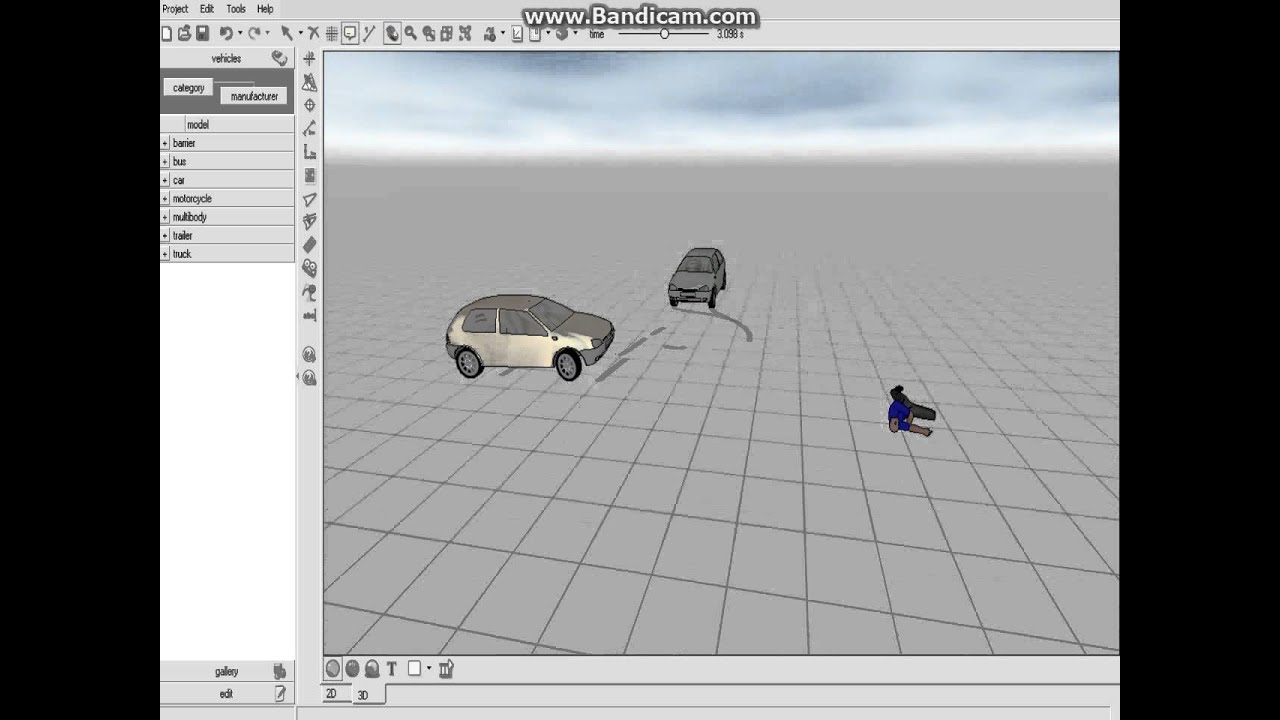Expand the truck category
The height and width of the screenshot is (720, 1280).
[x=165, y=254]
